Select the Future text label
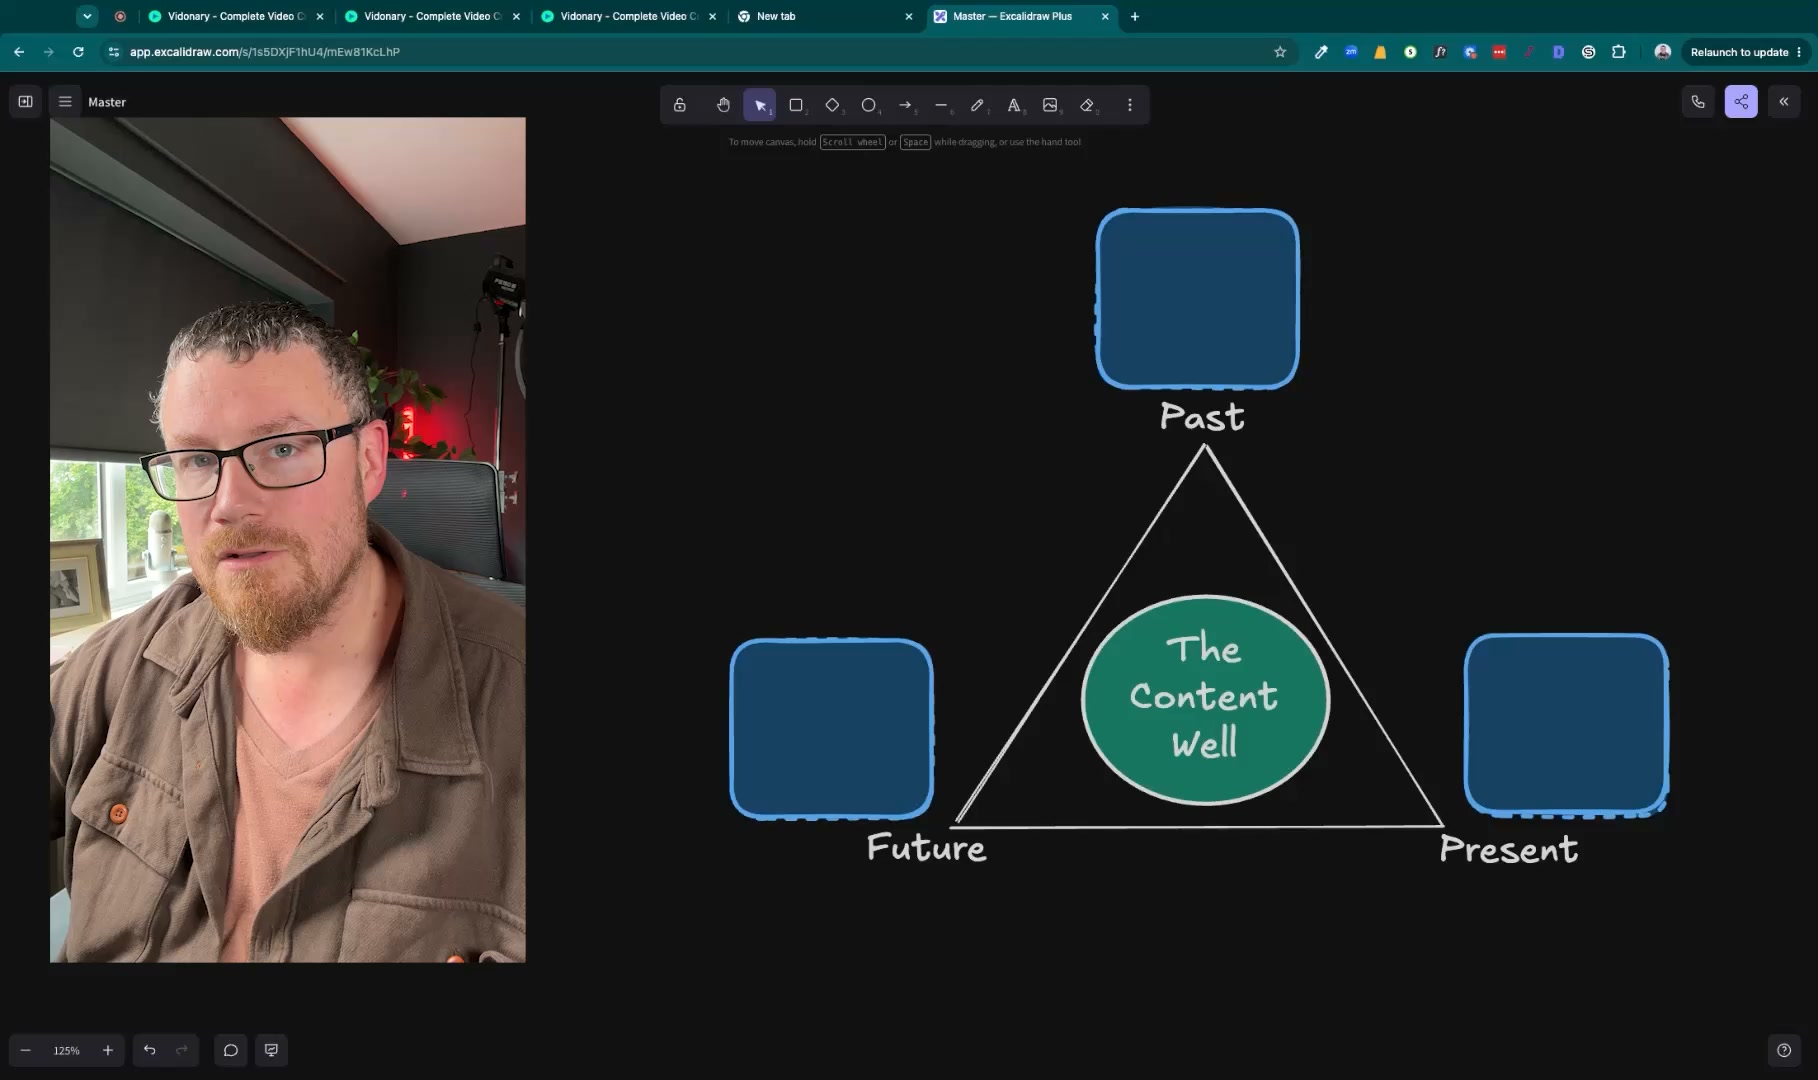The width and height of the screenshot is (1818, 1080). coord(926,848)
